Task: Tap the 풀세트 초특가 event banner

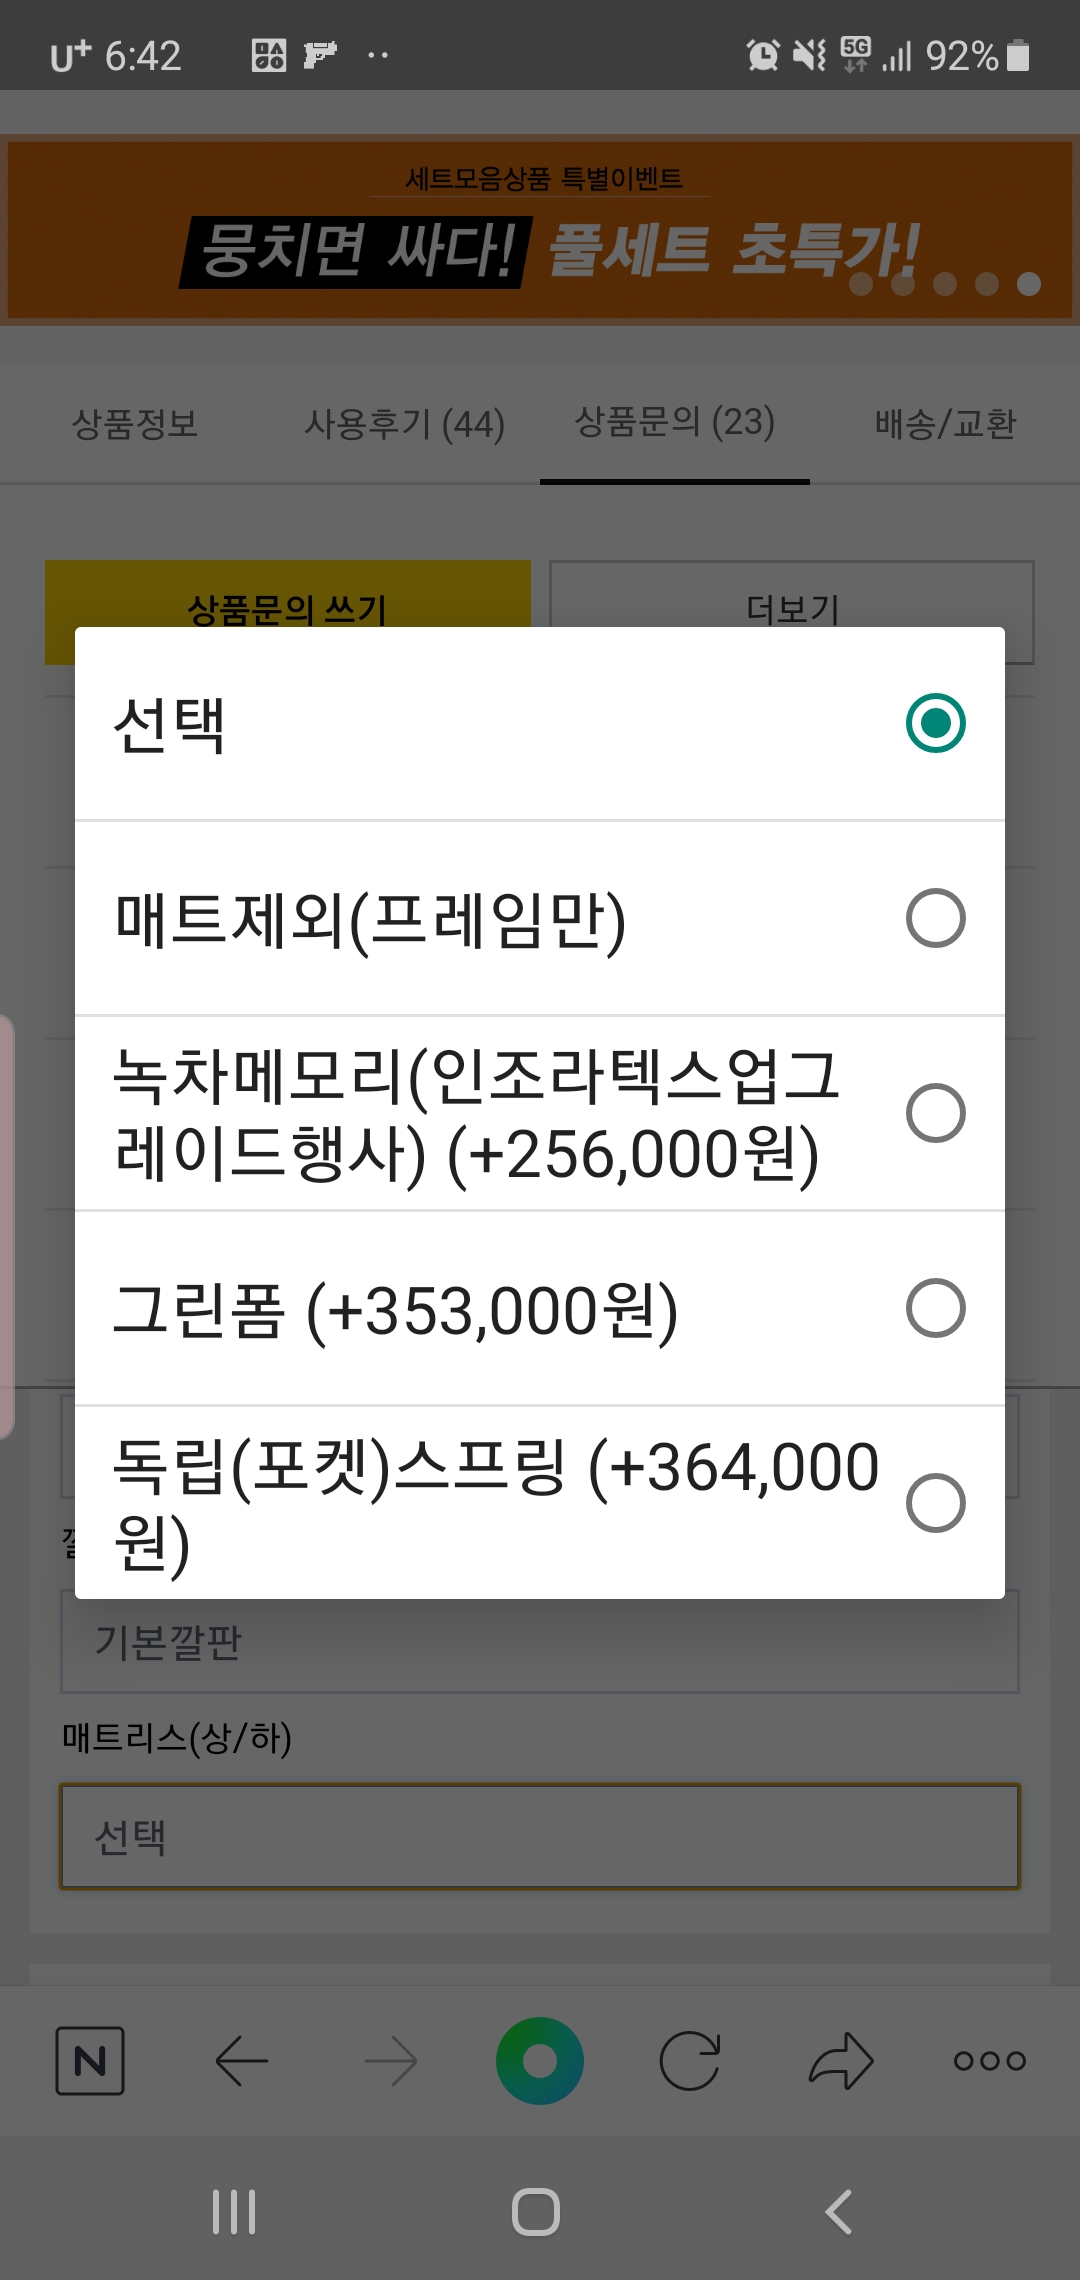Action: pyautogui.click(x=540, y=231)
